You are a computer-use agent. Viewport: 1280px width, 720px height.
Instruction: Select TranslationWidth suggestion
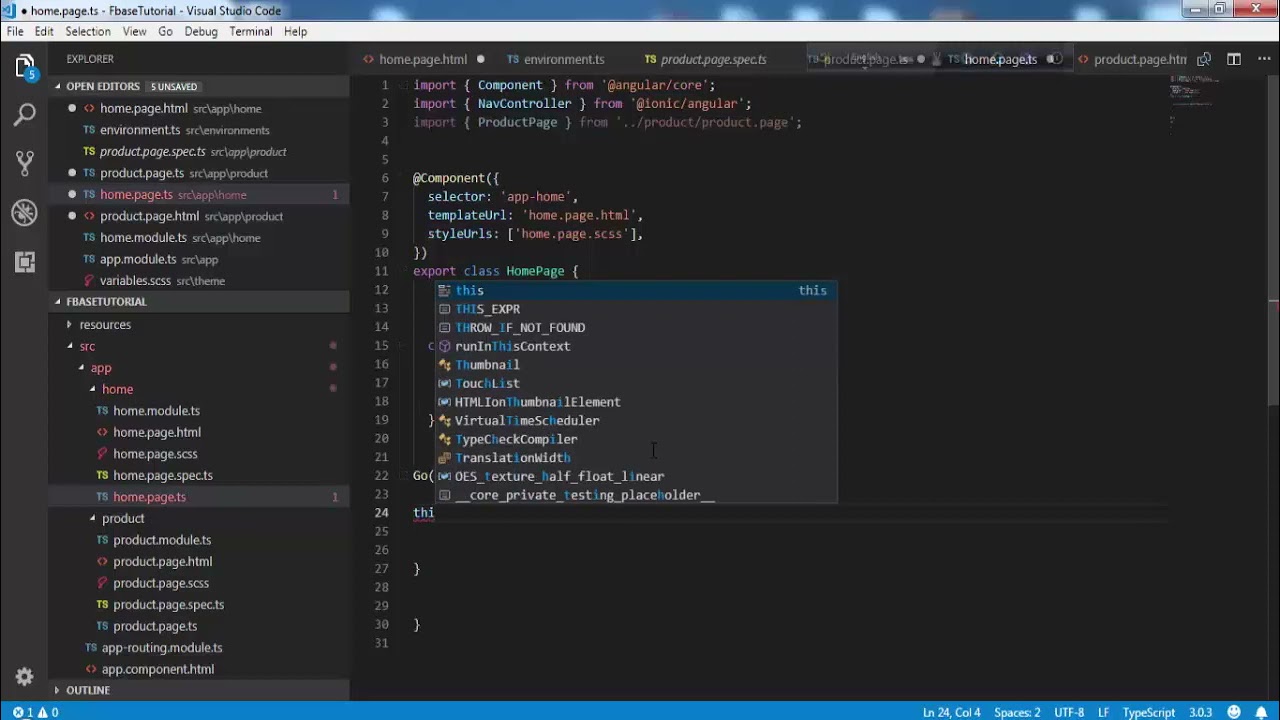(x=635, y=458)
